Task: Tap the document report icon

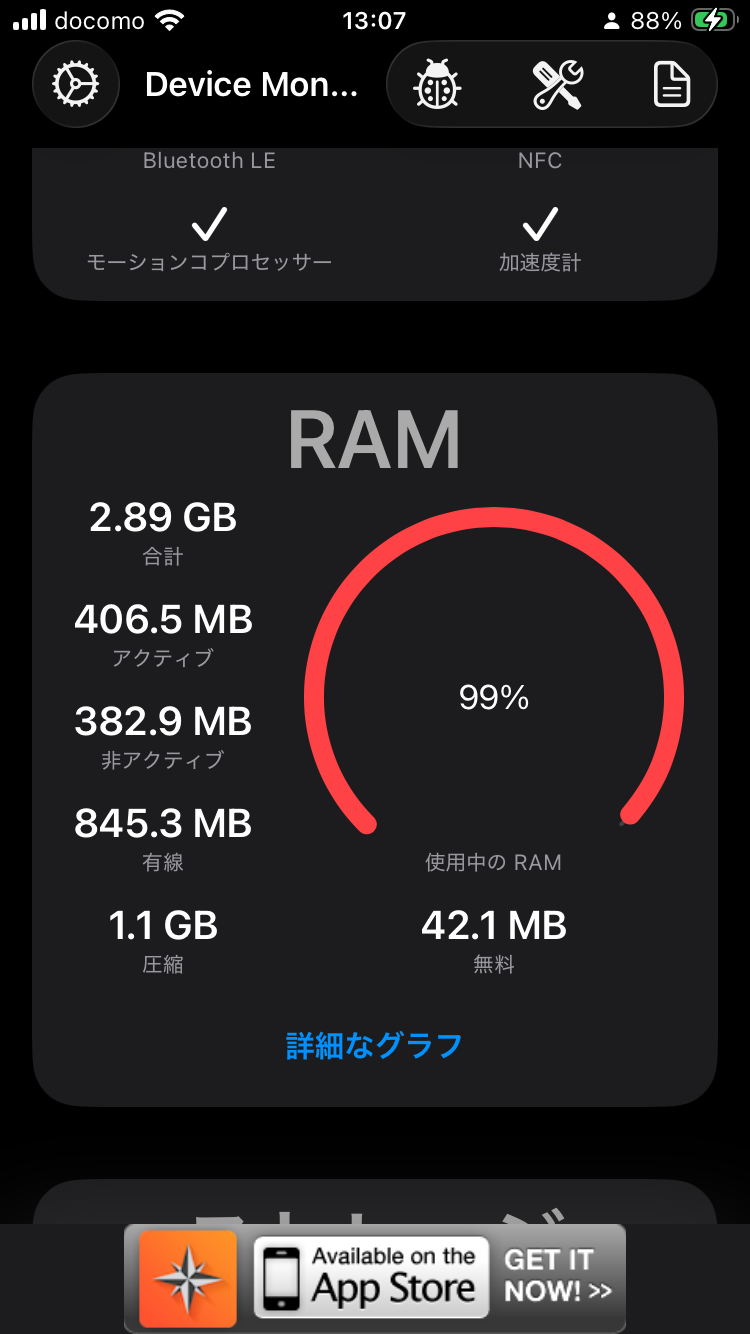Action: (x=672, y=85)
